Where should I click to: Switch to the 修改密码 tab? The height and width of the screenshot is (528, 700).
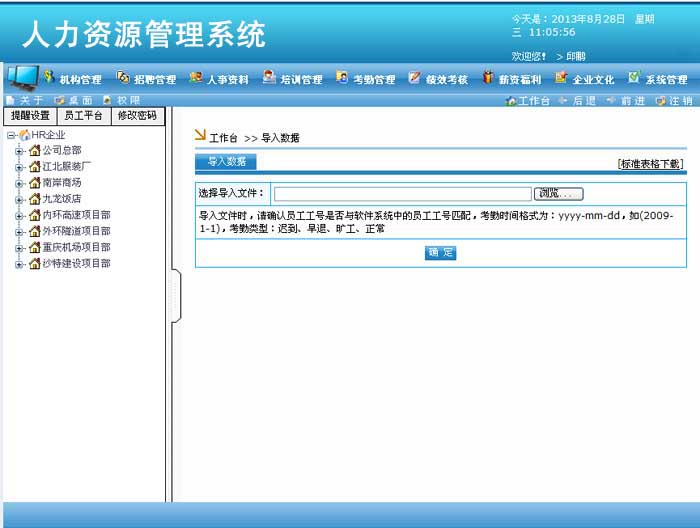(137, 116)
